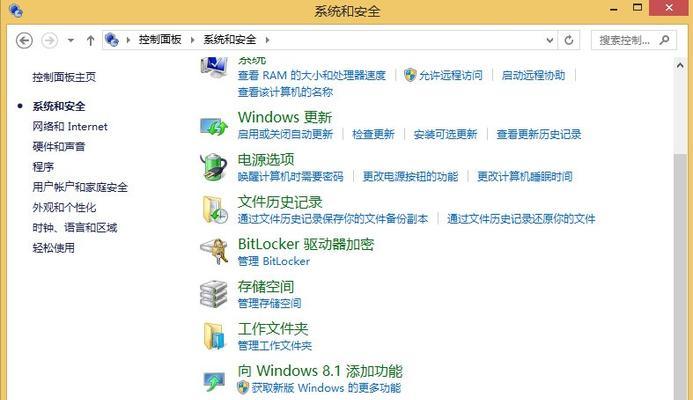The width and height of the screenshot is (693, 400).
Task: Select 系统和安全 in the breadcrumb path
Action: tap(230, 40)
